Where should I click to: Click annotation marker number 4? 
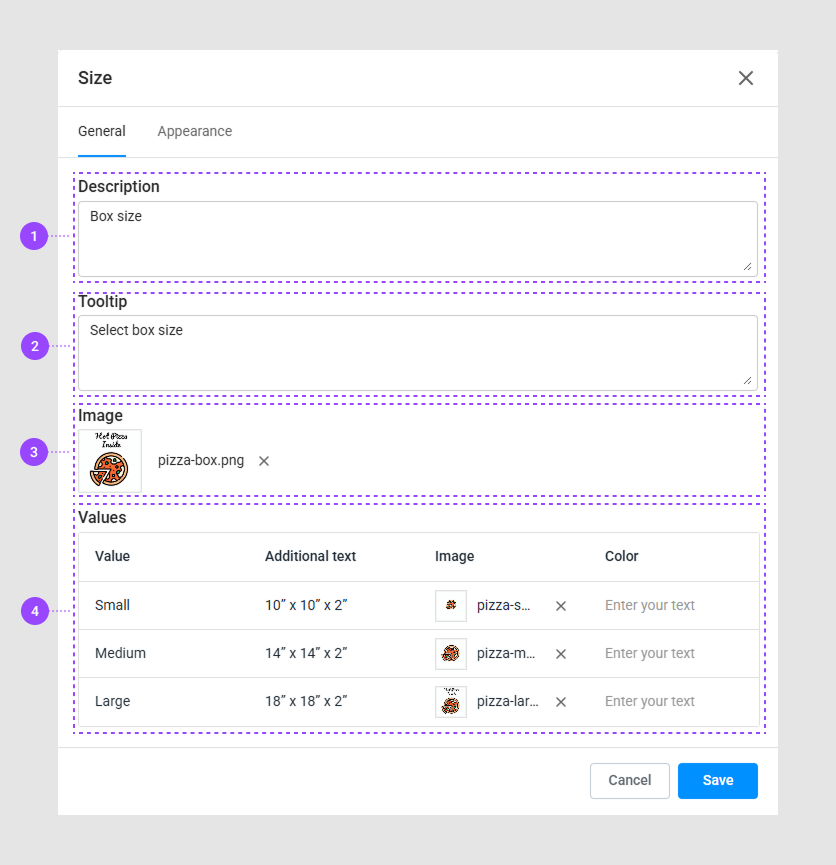[x=35, y=611]
